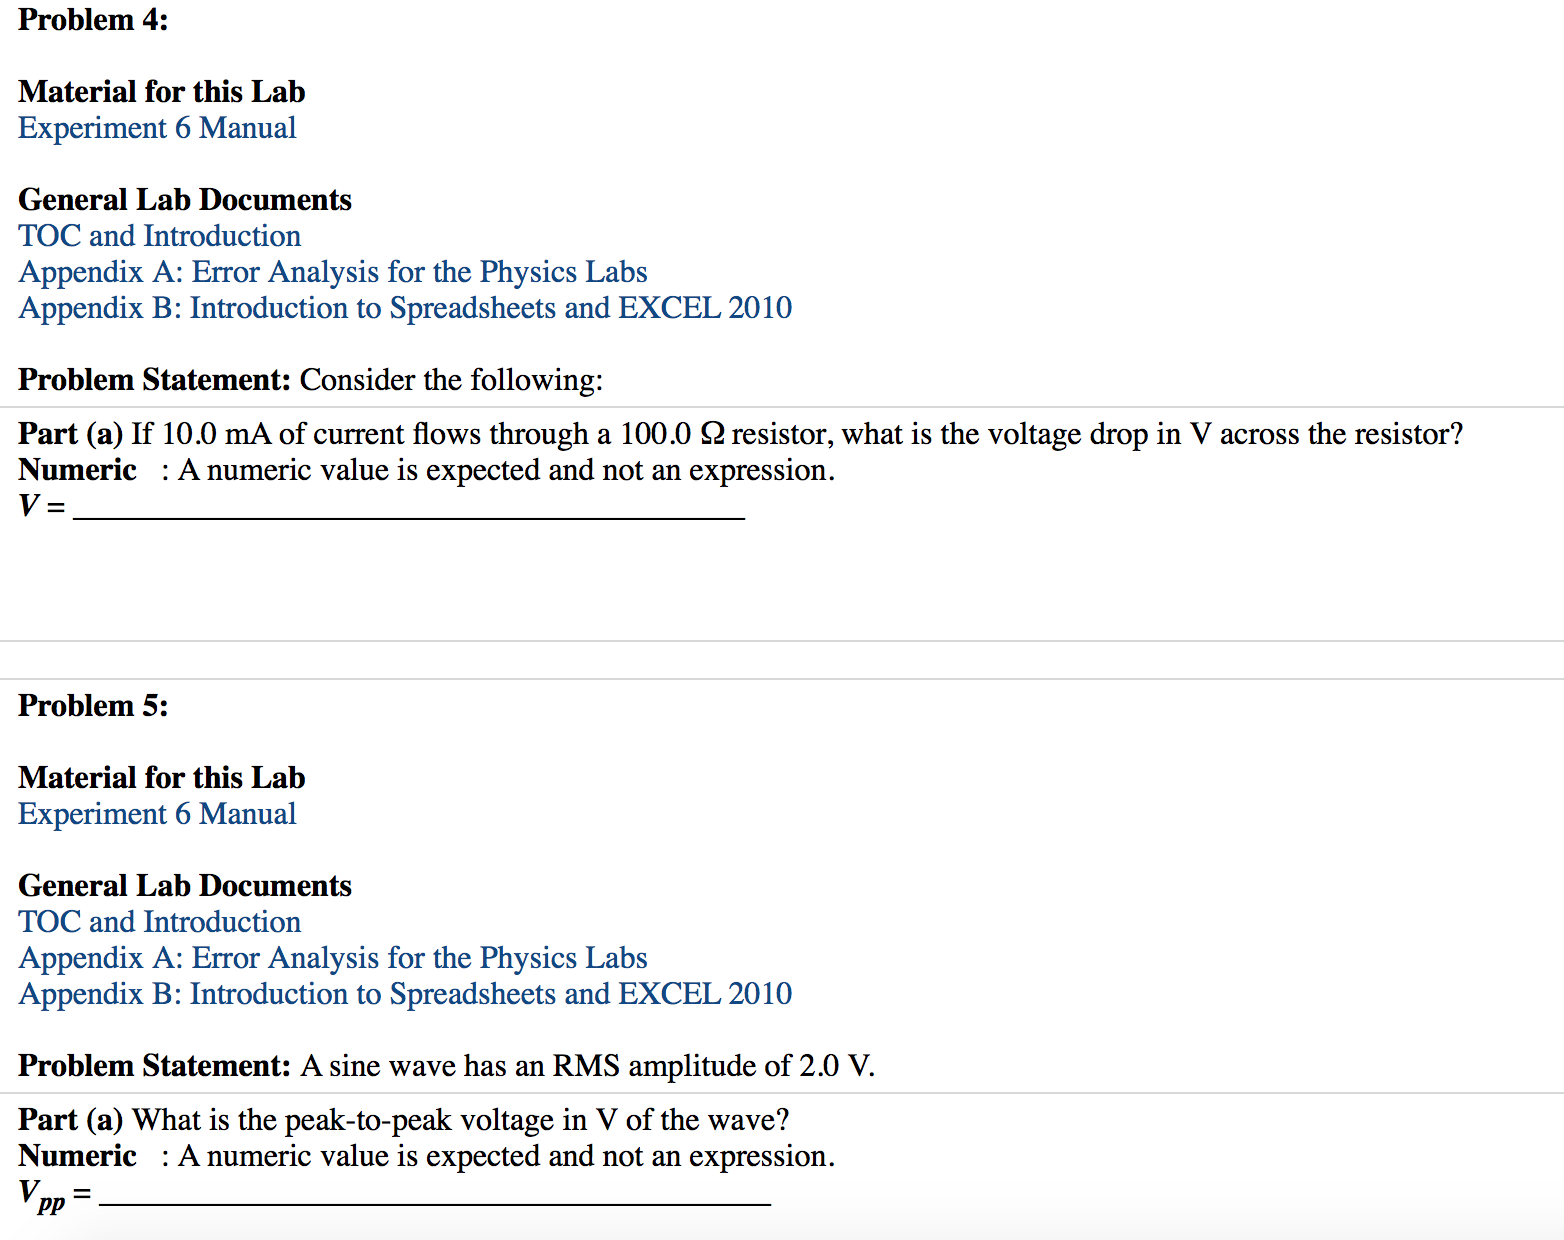
Task: Click General Lab Documents heading in Problem 5
Action: 185,886
